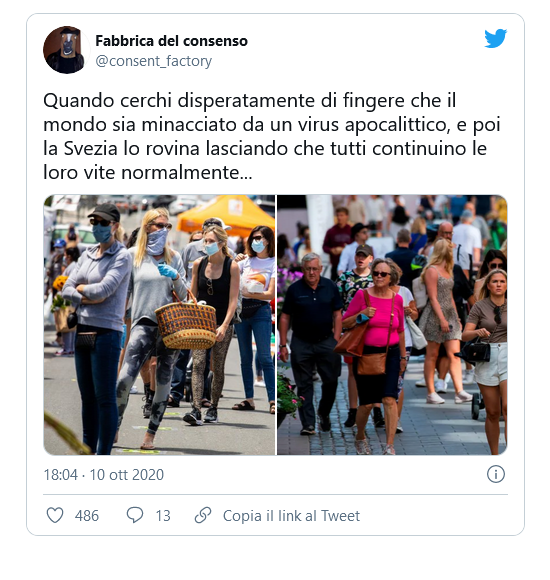The width and height of the screenshot is (550, 580).
Task: Open left photo of masked shoppers
Action: [x=159, y=325]
